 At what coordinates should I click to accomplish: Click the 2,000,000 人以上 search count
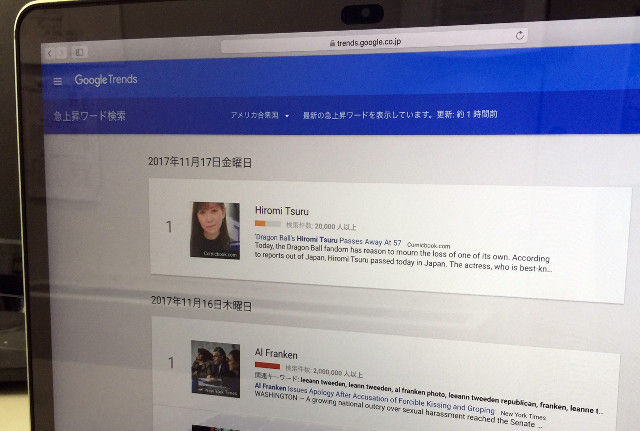click(338, 371)
